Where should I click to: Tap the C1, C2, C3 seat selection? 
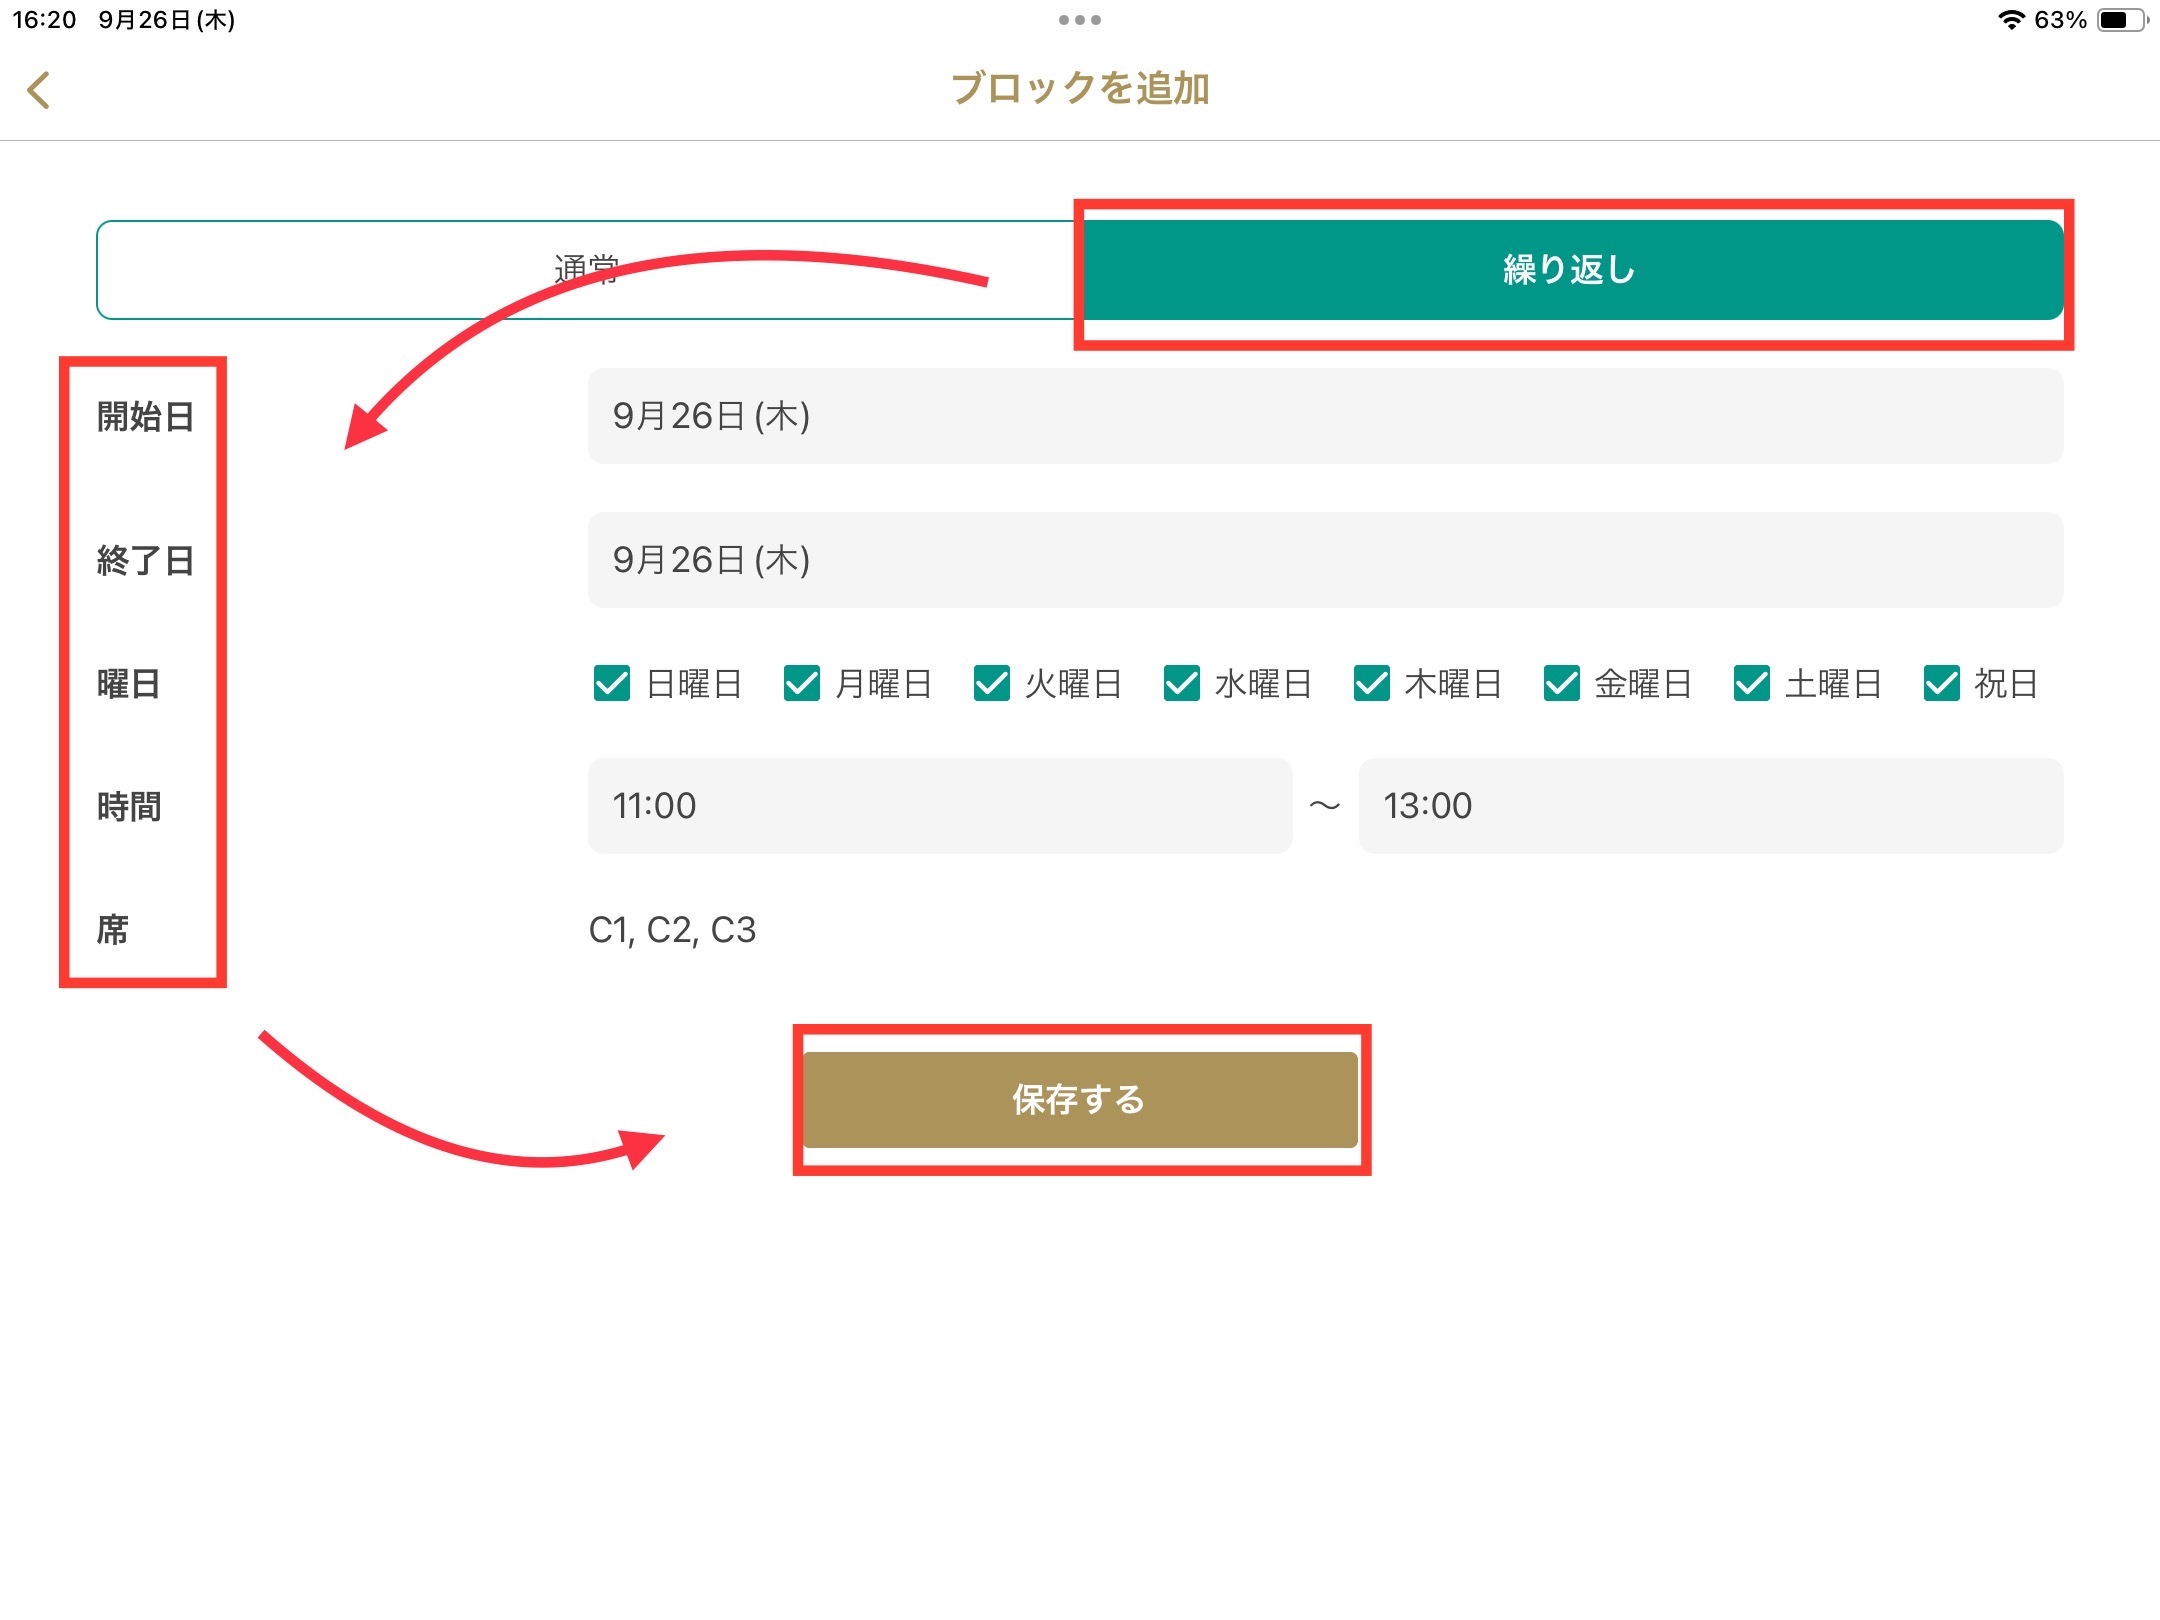pyautogui.click(x=673, y=930)
